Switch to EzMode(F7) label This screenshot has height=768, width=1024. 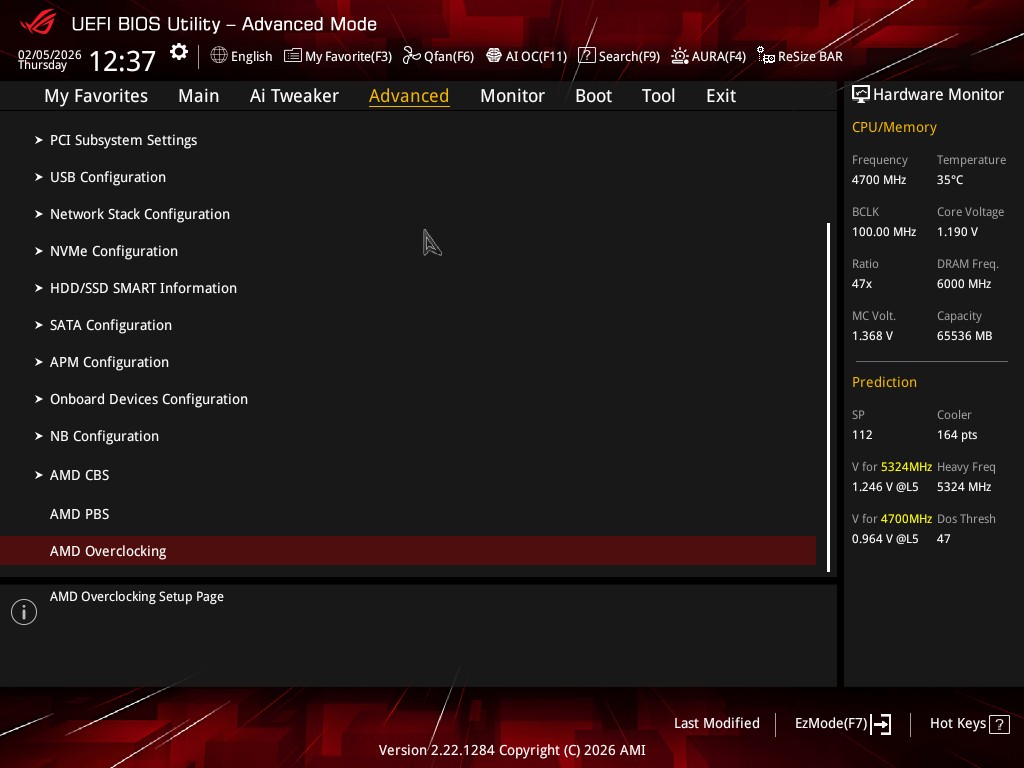tap(831, 724)
